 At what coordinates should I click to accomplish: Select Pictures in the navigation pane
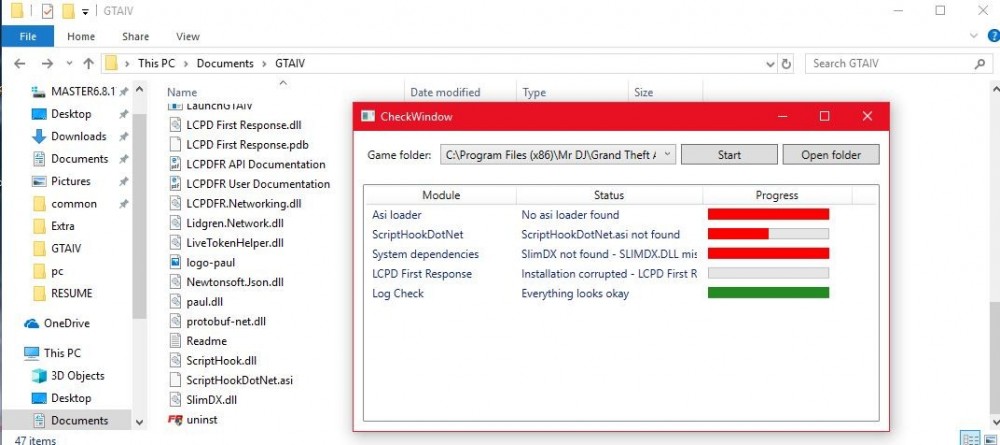(x=70, y=181)
